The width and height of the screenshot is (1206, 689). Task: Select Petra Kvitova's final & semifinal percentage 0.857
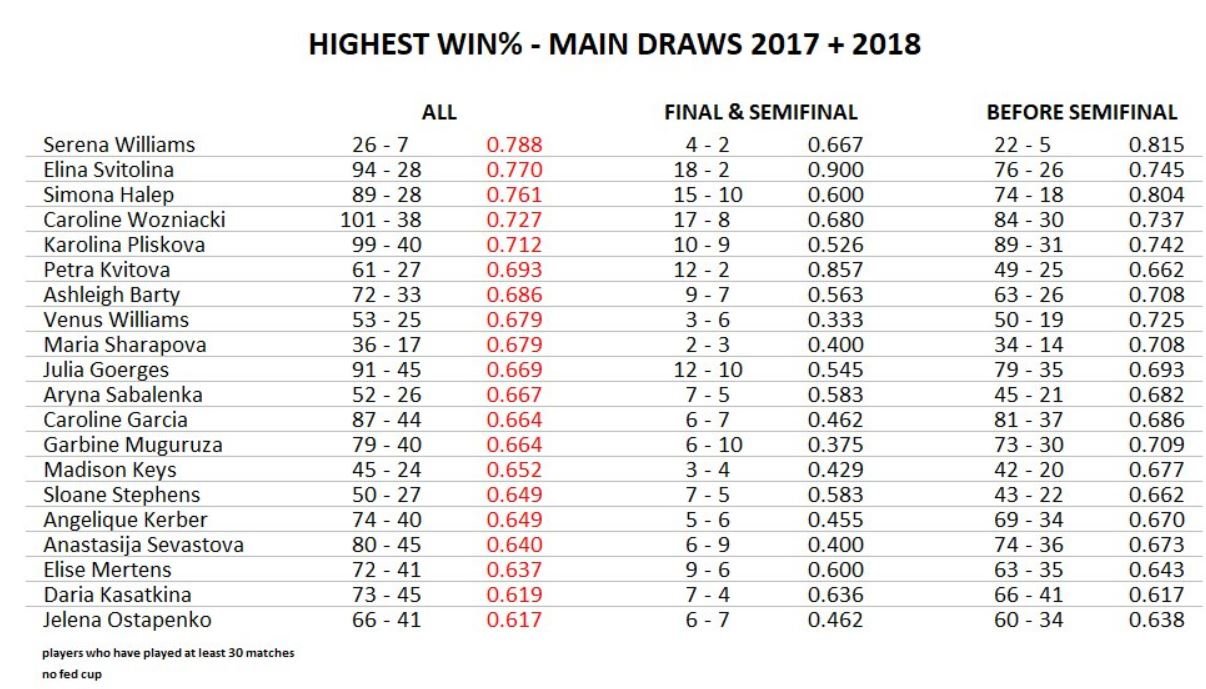click(835, 269)
